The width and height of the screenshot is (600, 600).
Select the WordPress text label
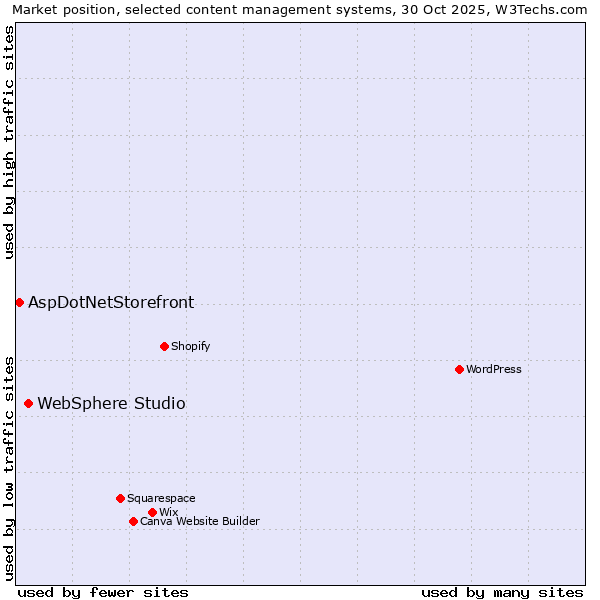[493, 369]
